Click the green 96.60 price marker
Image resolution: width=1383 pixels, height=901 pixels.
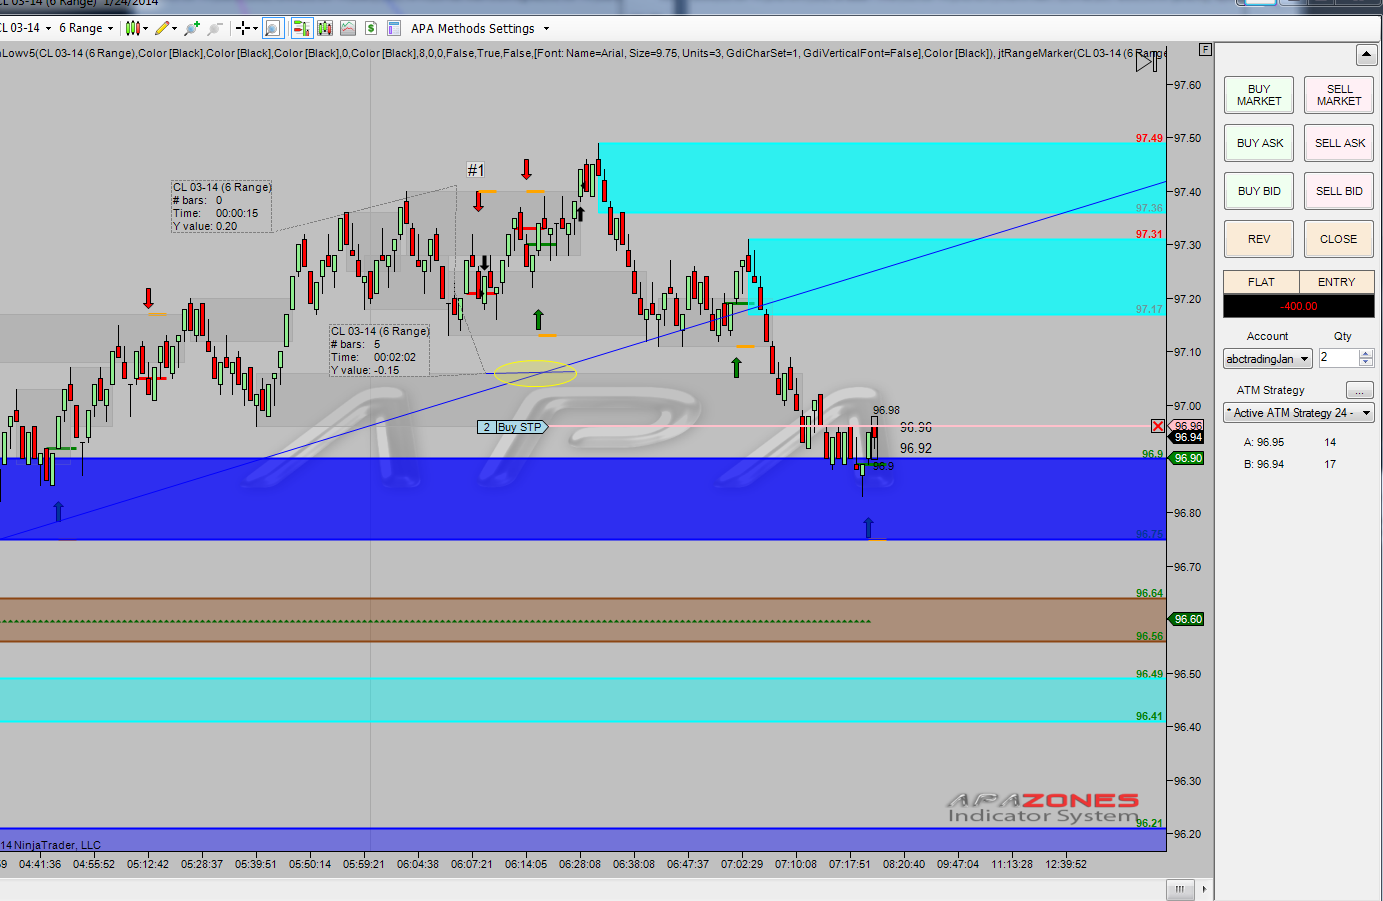(1188, 619)
